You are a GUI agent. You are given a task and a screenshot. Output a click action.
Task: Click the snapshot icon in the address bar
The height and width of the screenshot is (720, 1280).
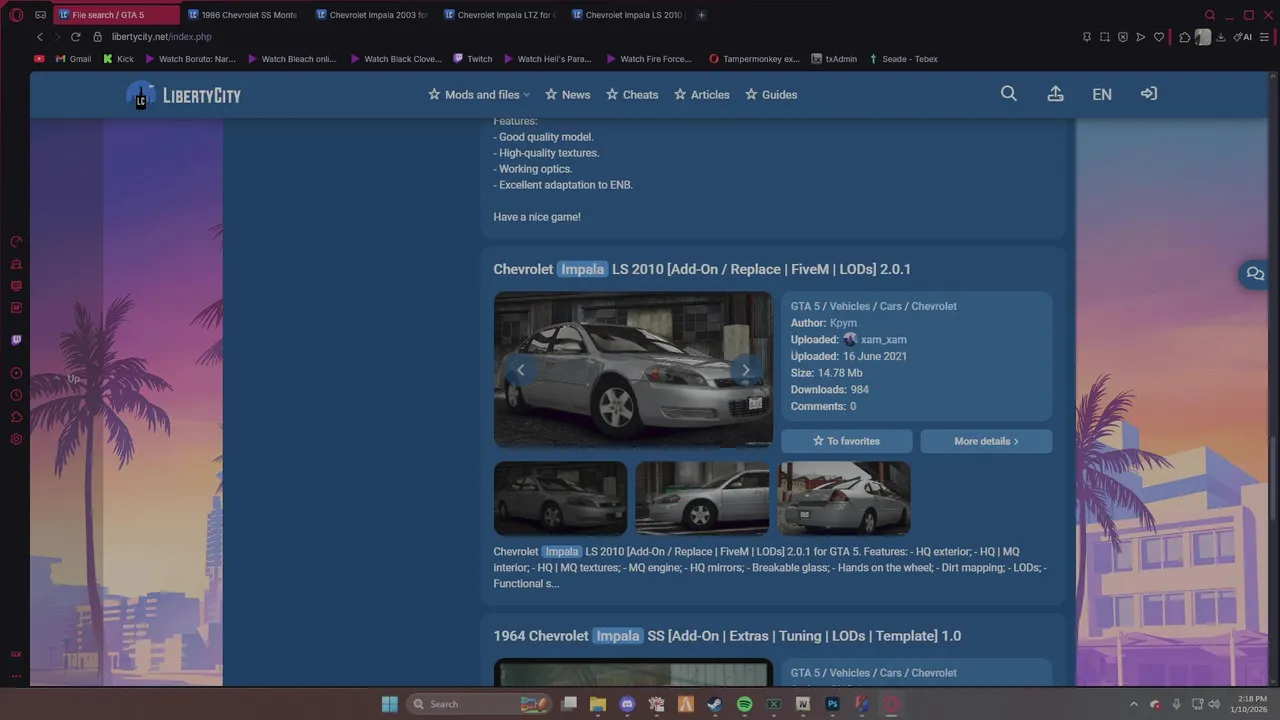[x=1105, y=37]
